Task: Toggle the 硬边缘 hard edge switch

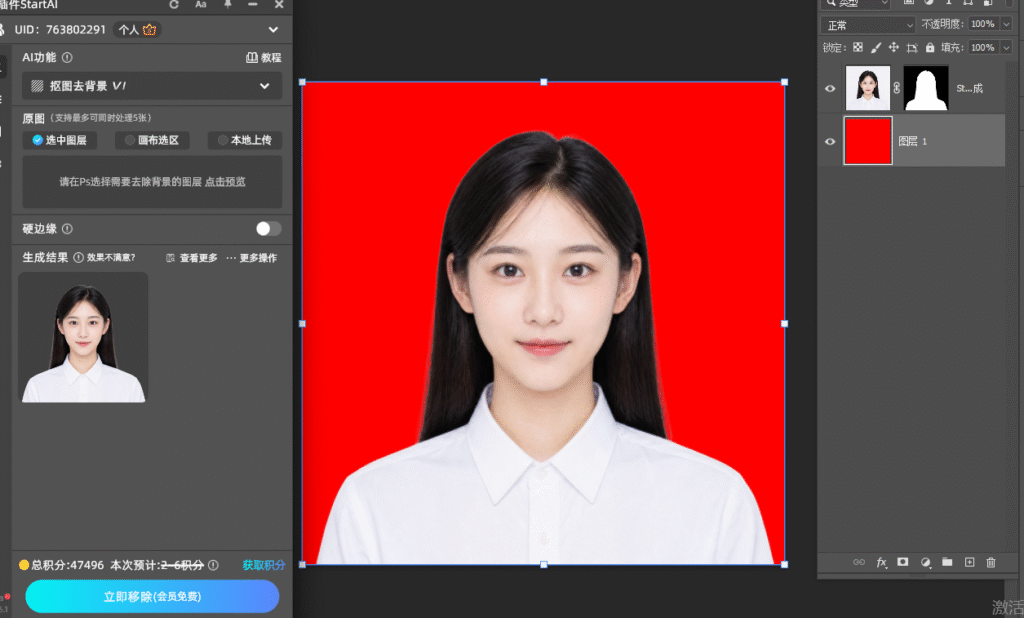Action: pyautogui.click(x=268, y=229)
